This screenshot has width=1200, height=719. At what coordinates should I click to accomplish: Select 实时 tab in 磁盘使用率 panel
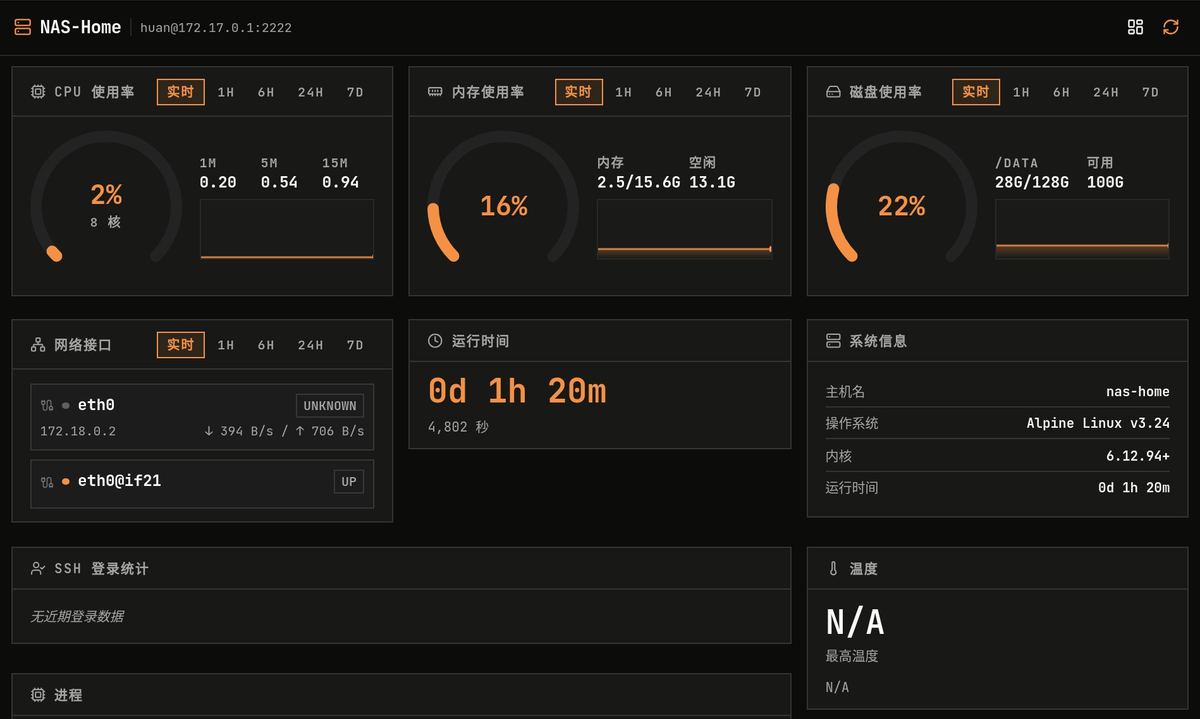(976, 92)
